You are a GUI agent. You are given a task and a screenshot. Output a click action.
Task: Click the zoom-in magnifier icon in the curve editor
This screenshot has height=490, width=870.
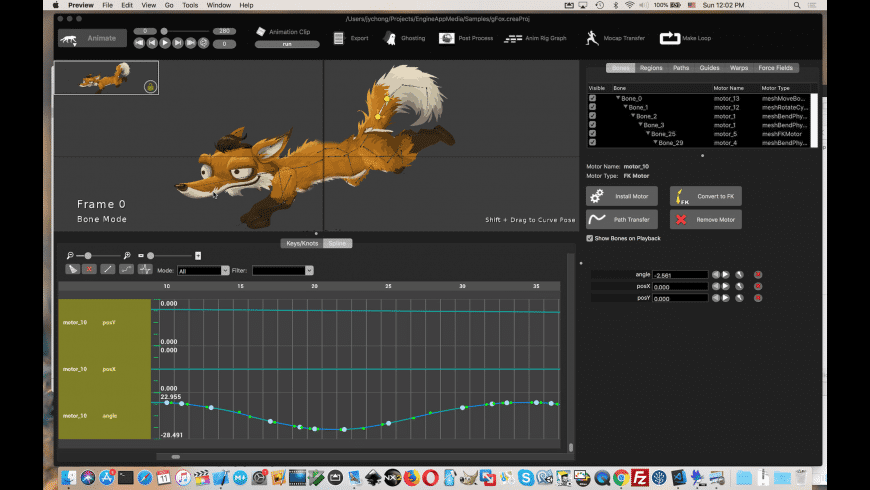[127, 255]
